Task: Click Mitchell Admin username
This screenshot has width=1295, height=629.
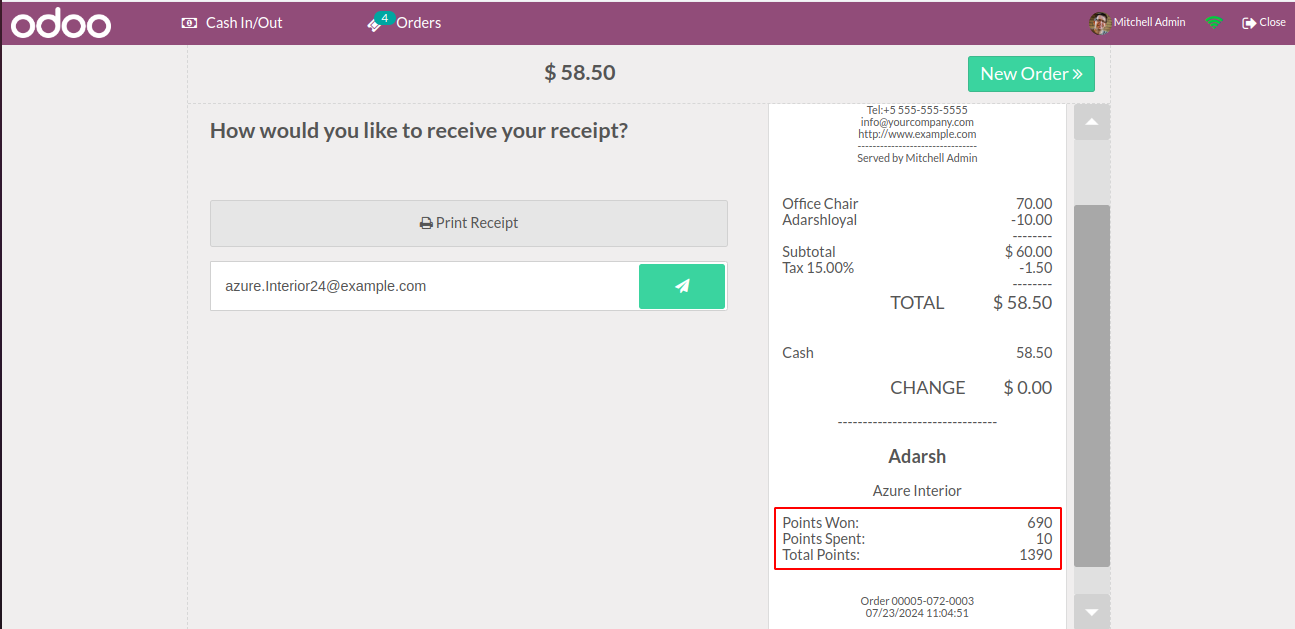Action: pyautogui.click(x=1149, y=22)
